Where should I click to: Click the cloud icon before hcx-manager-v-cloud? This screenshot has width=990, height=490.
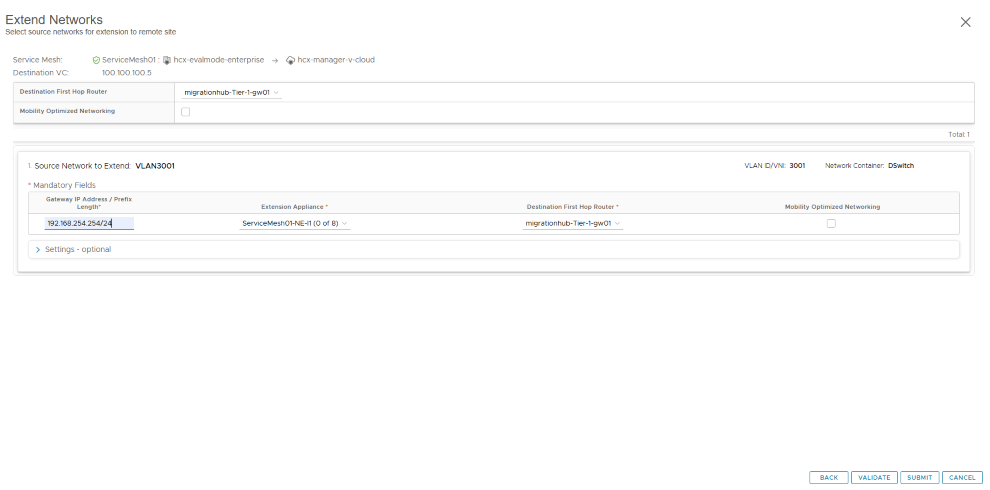pos(290,60)
